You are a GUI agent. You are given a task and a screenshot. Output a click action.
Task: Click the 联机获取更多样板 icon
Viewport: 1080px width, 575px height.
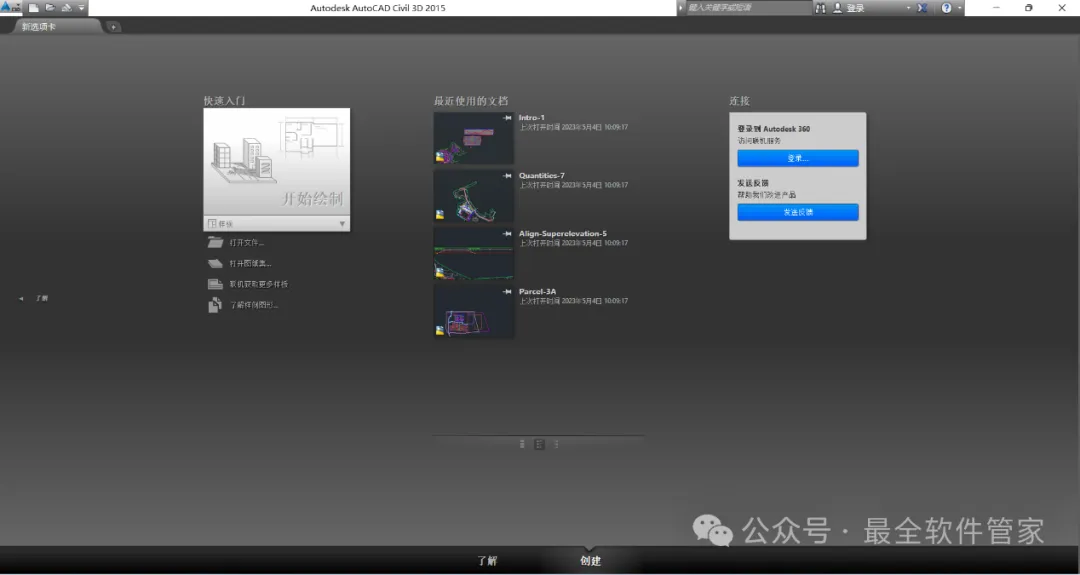[x=216, y=284]
